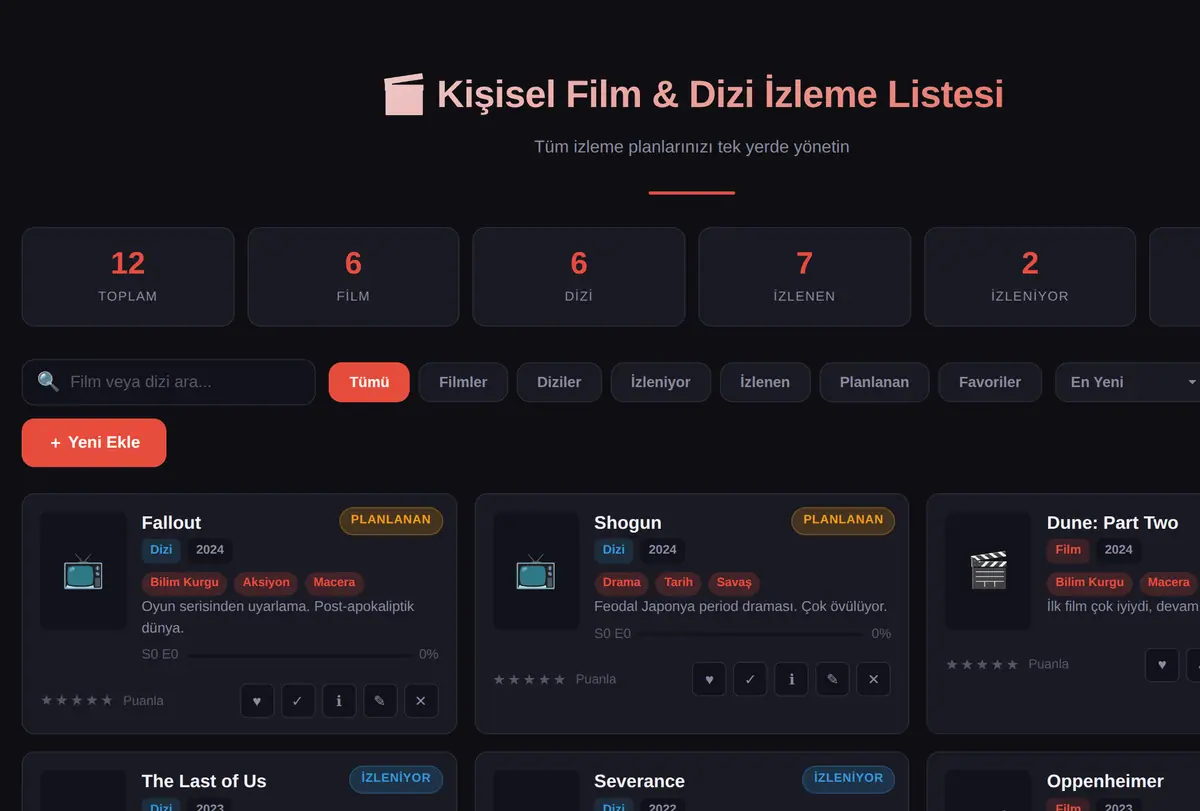1200x811 pixels.
Task: Click the Fallout title
Action: (171, 523)
